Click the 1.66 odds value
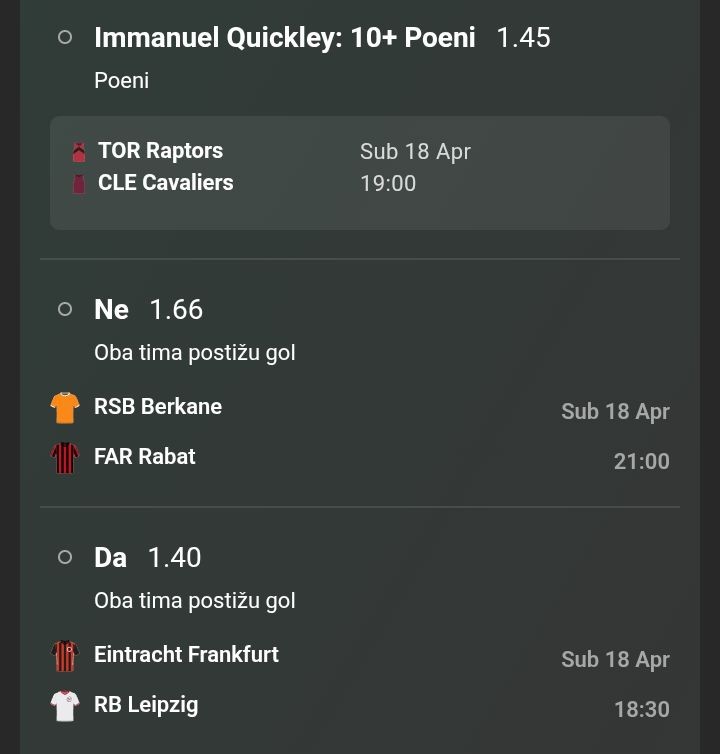Screen dimensions: 720x754 (x=176, y=310)
